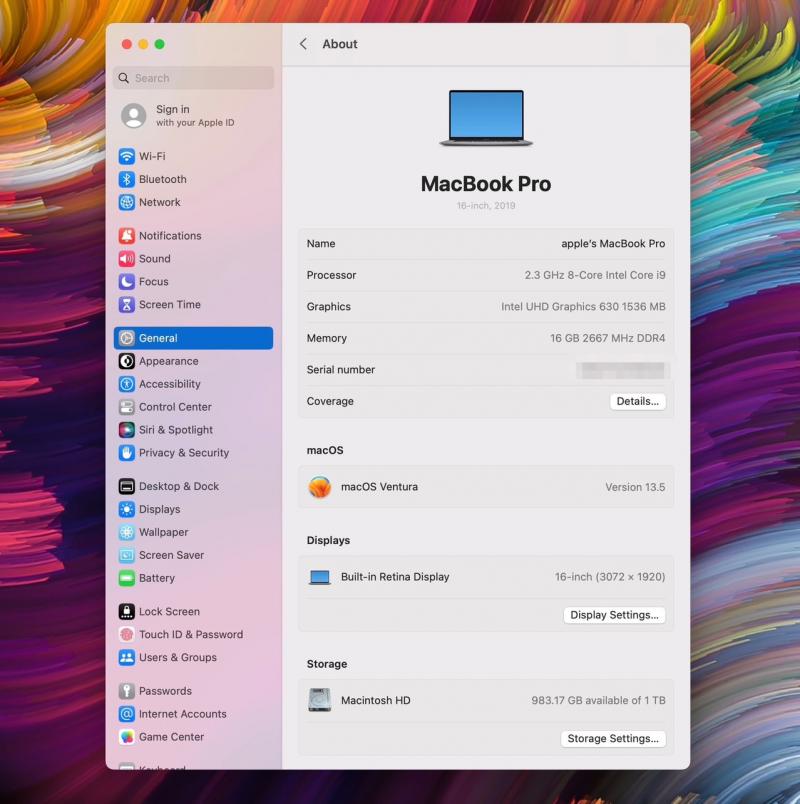Open Privacy & Security hand icon
This screenshot has width=800, height=804.
point(127,453)
